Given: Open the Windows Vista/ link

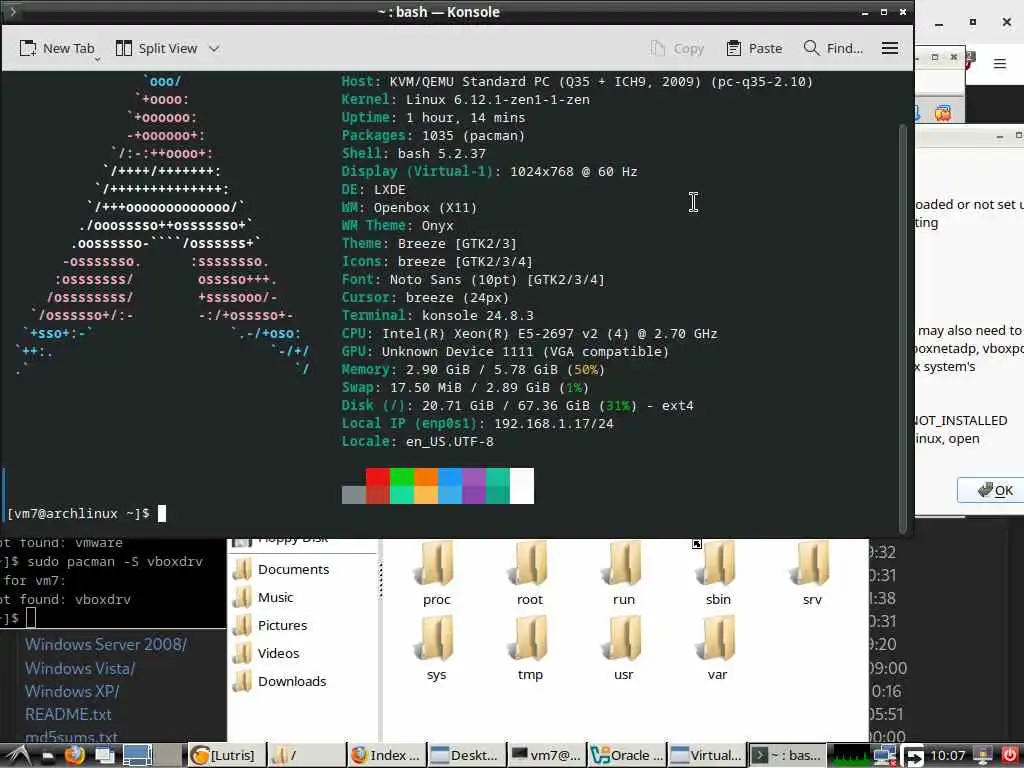Looking at the screenshot, I should pyautogui.click(x=80, y=669).
